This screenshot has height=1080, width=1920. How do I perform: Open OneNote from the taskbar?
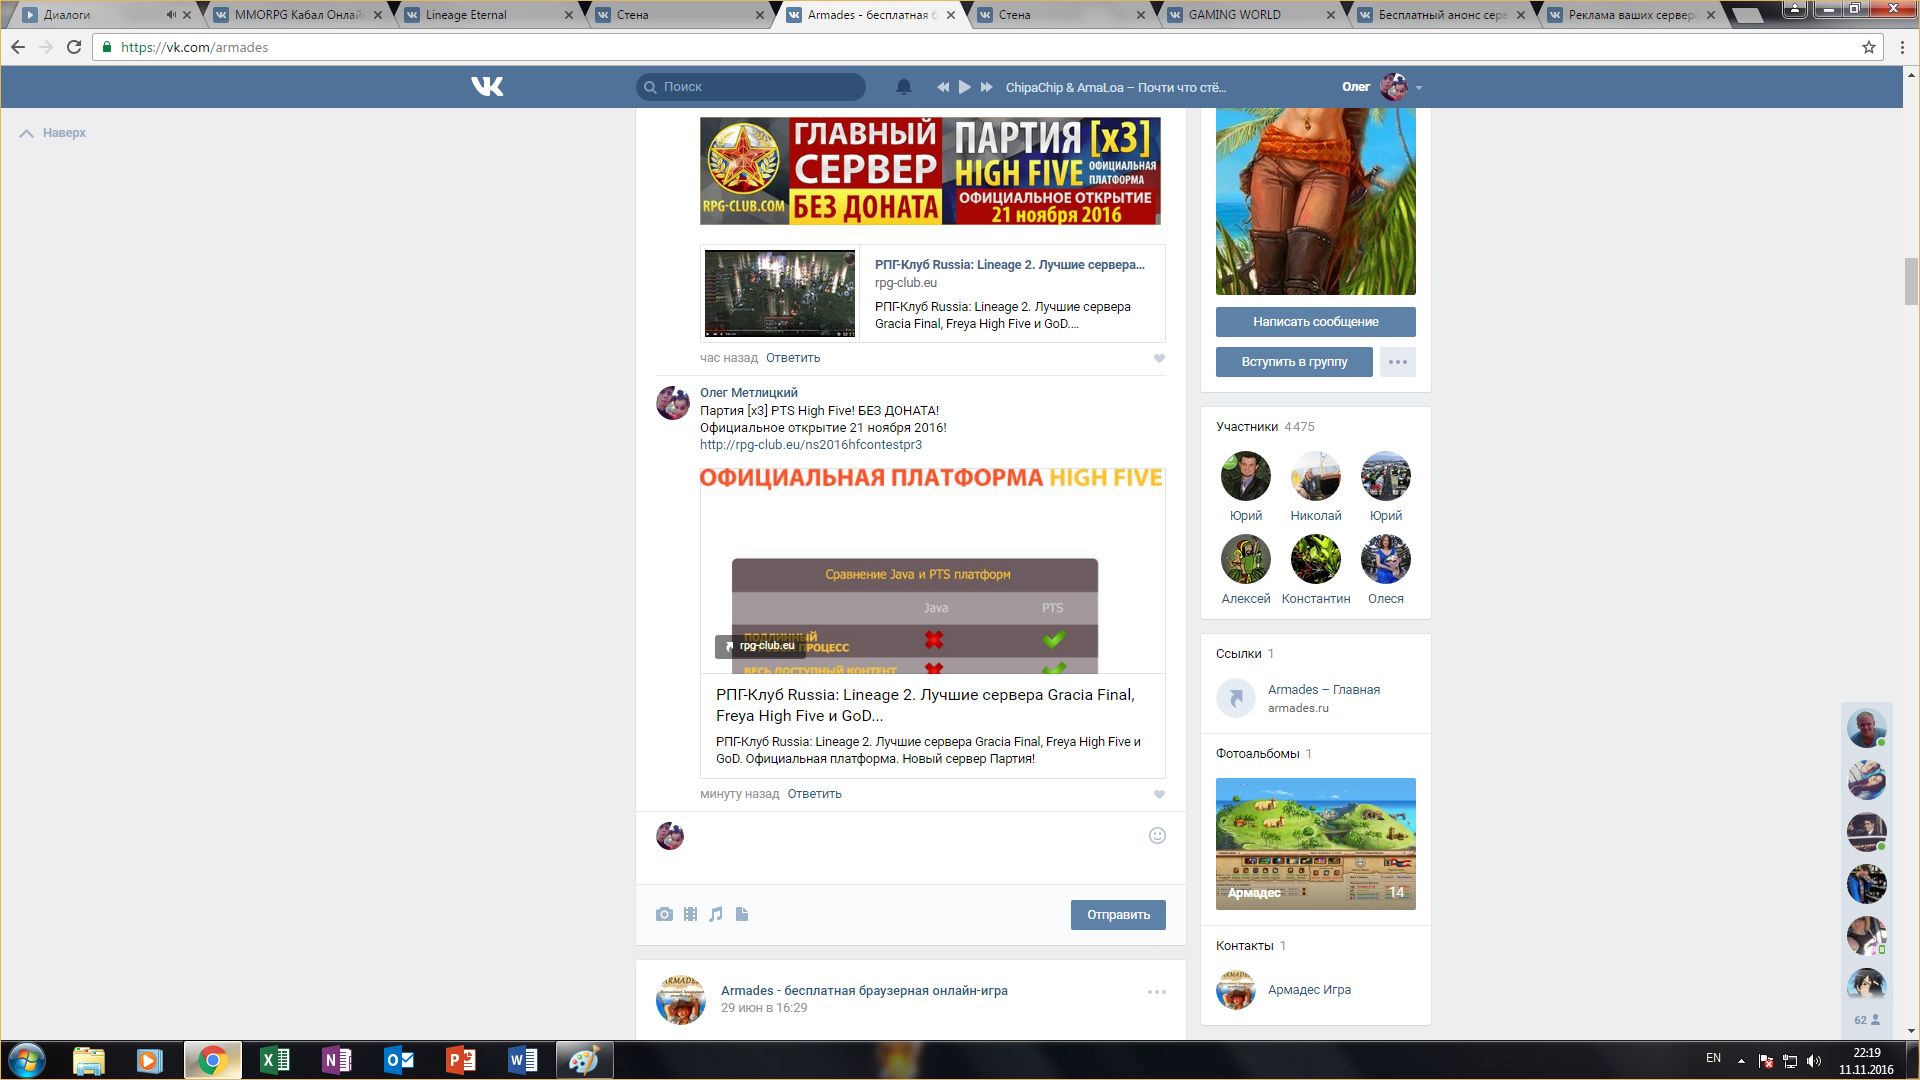click(x=336, y=1060)
